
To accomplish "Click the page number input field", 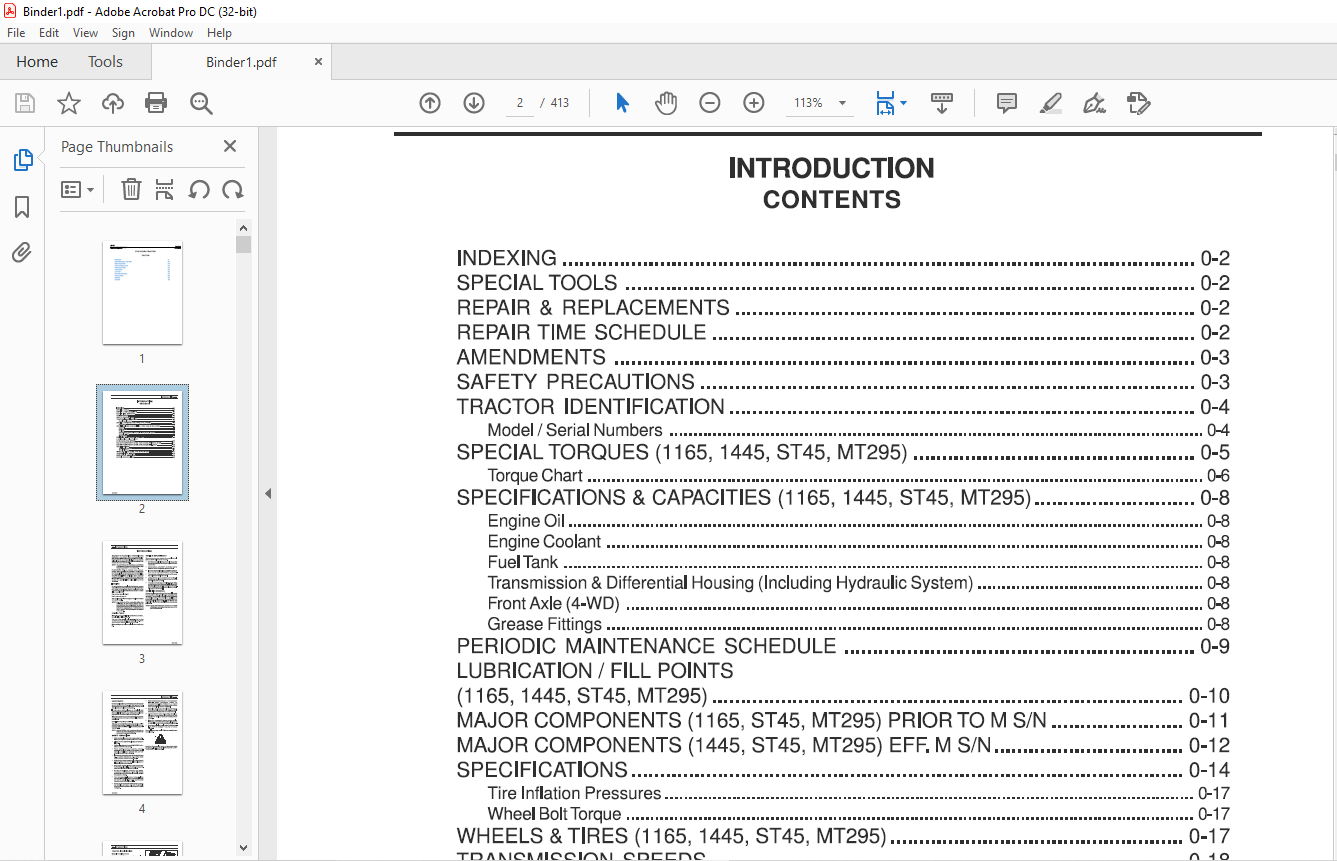I will tap(520, 103).
